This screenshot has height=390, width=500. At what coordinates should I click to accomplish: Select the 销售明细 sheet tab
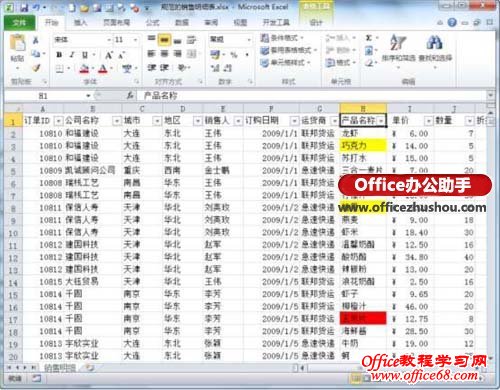[60, 368]
